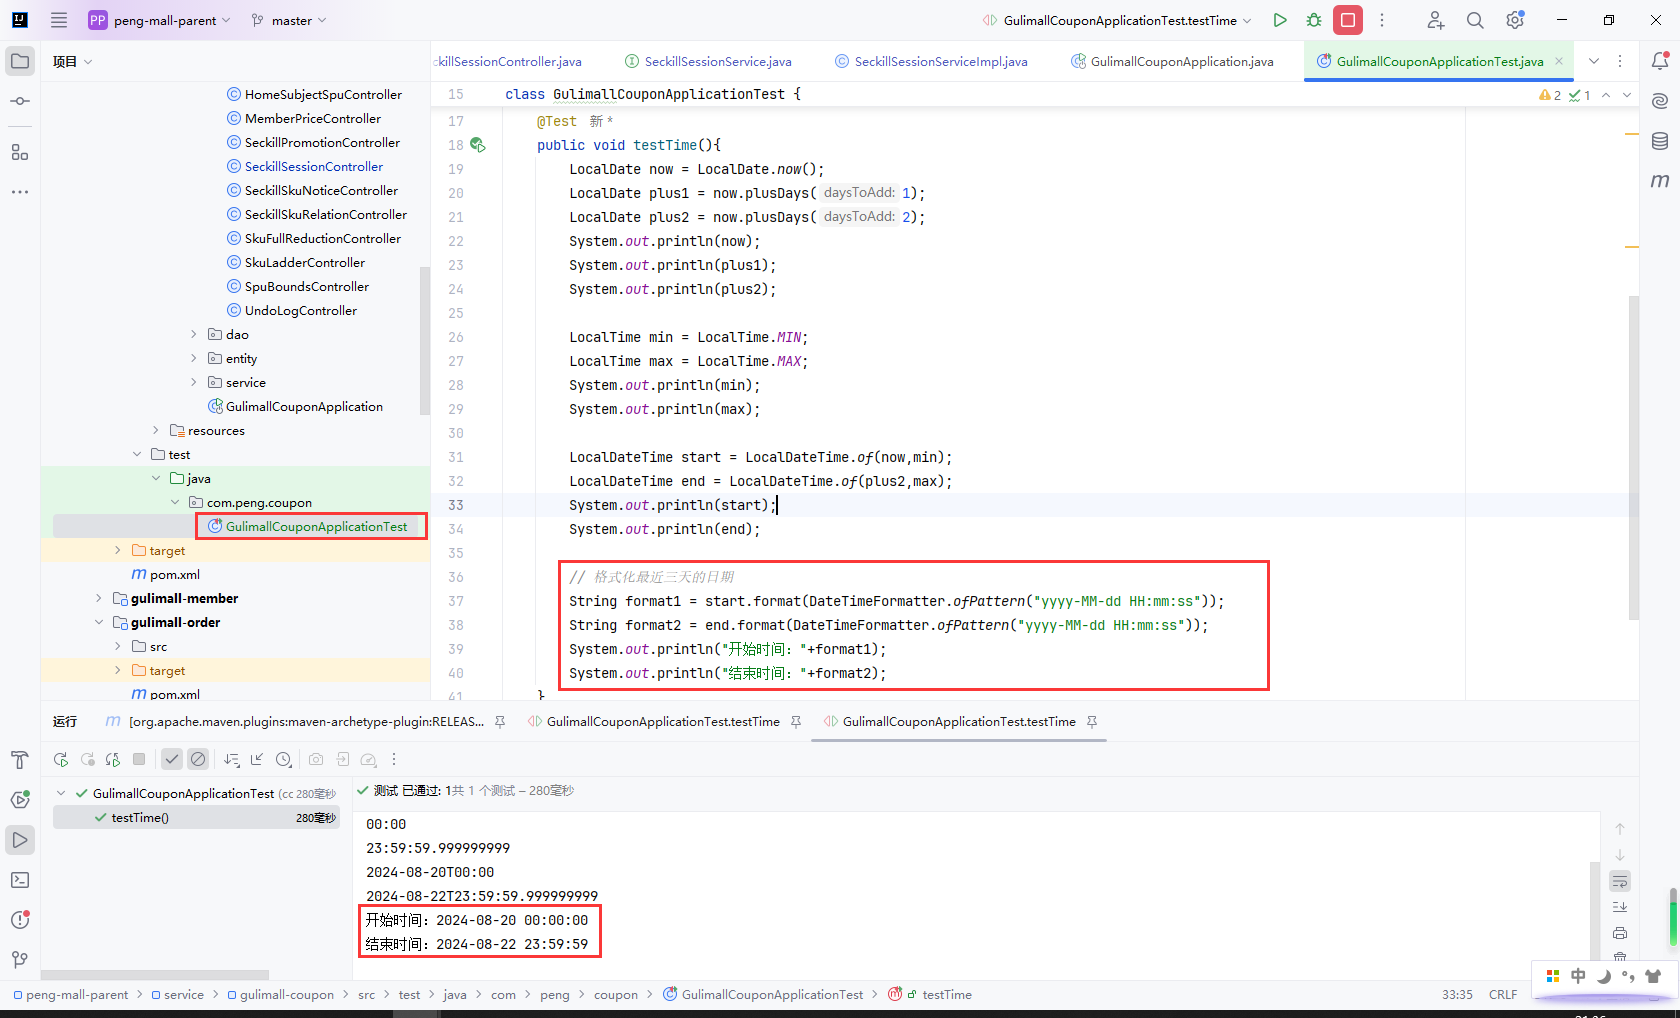Start debugging with the bug icon

[1314, 20]
